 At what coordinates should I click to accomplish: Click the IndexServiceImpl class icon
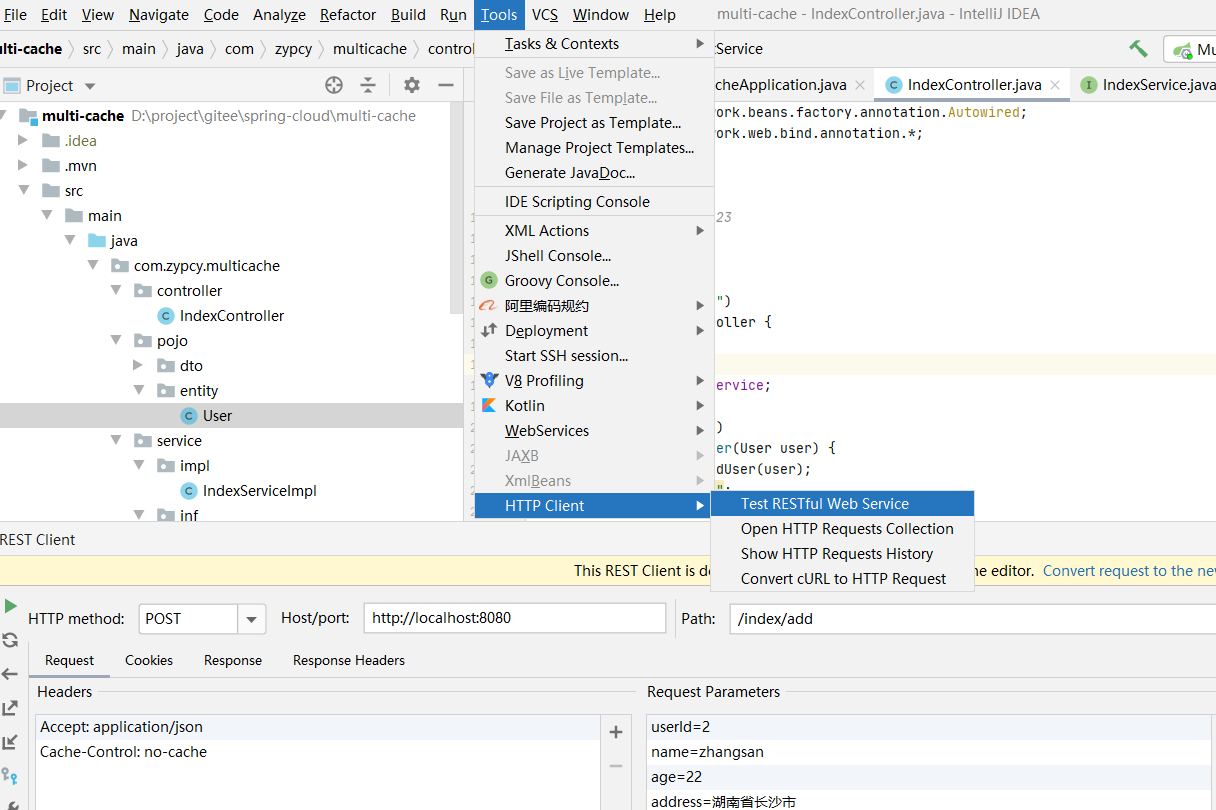[189, 491]
